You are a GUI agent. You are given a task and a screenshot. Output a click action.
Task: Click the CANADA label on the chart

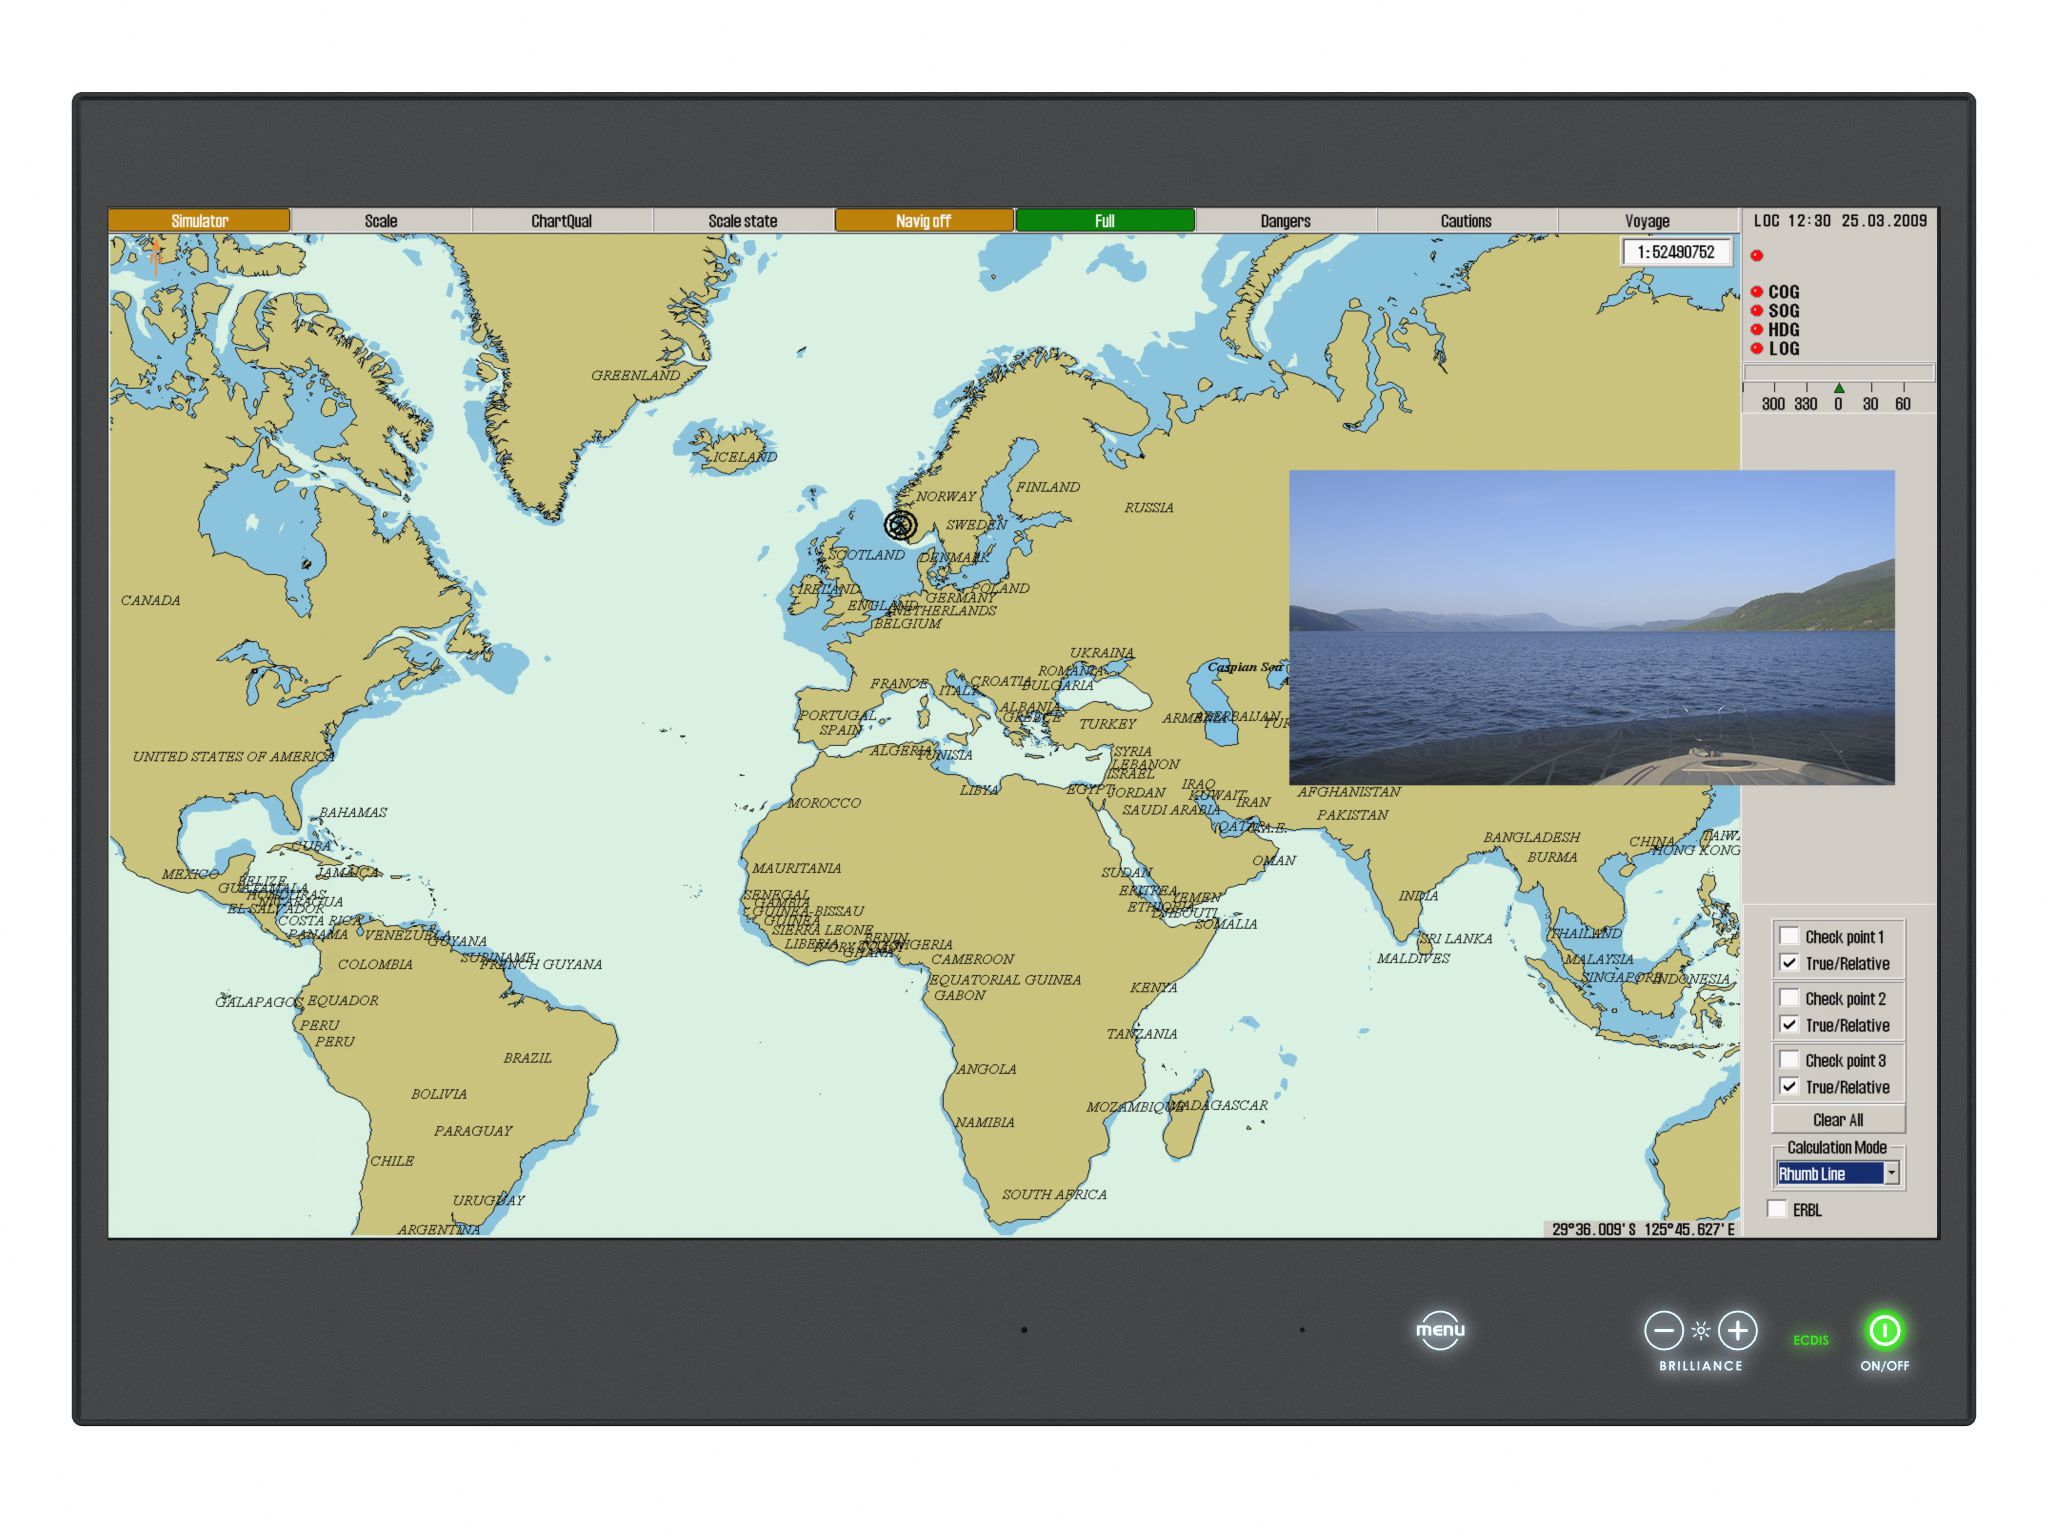tap(151, 601)
